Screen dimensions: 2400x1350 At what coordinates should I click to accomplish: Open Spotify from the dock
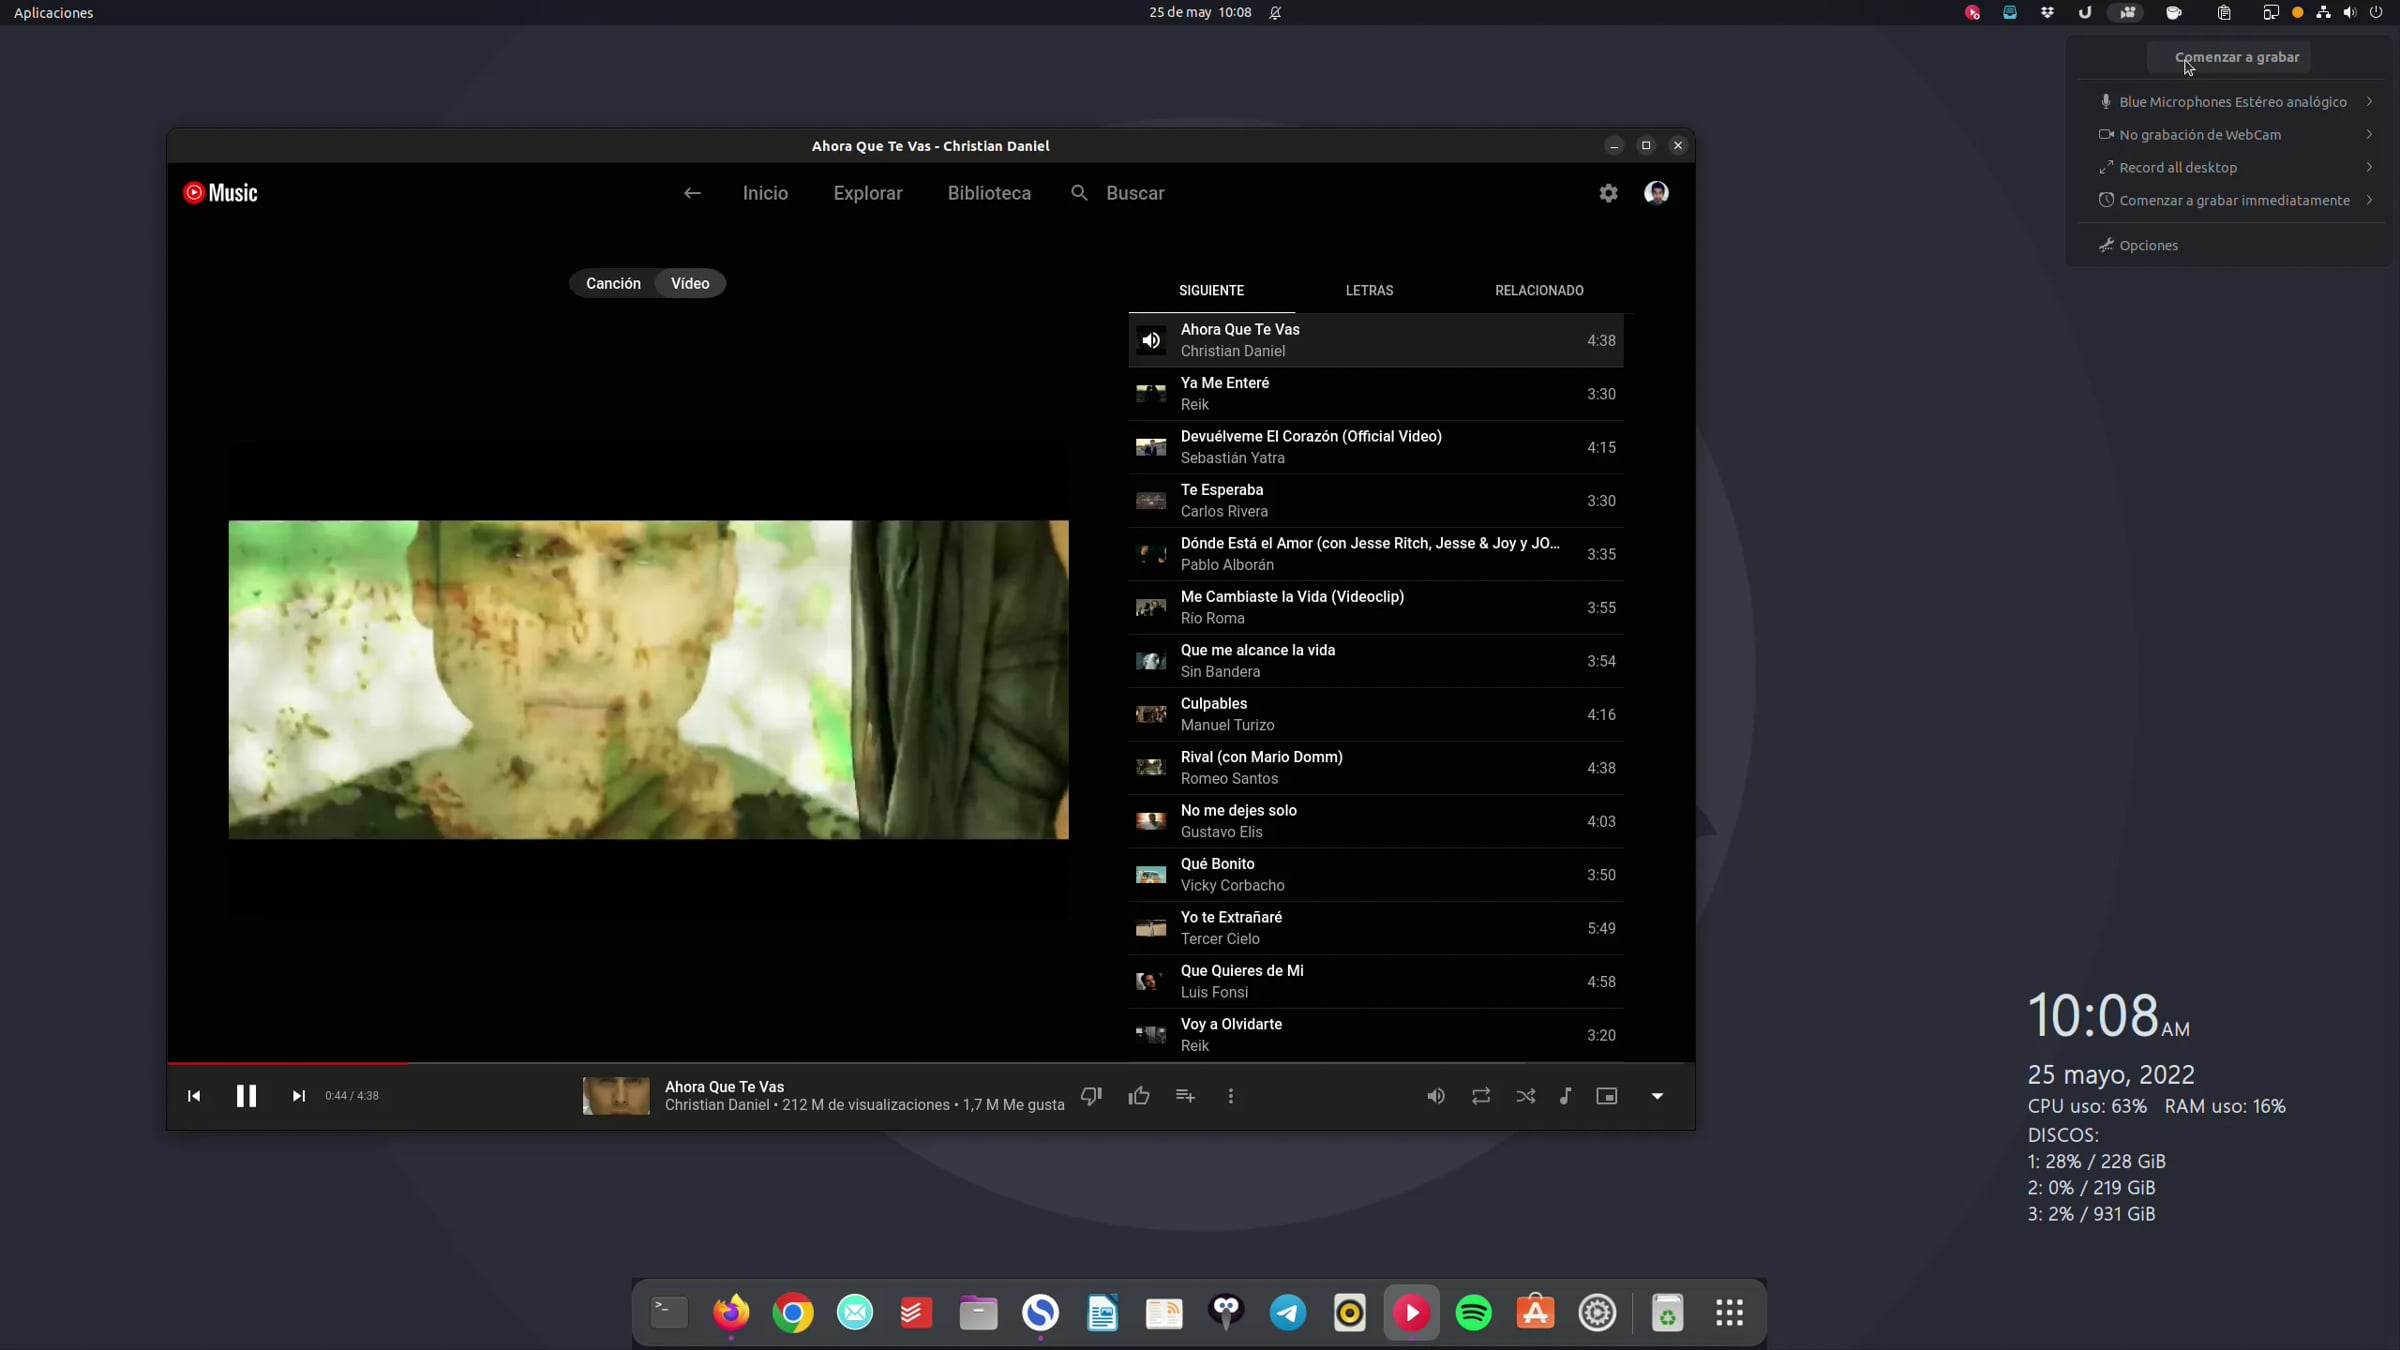pos(1474,1313)
